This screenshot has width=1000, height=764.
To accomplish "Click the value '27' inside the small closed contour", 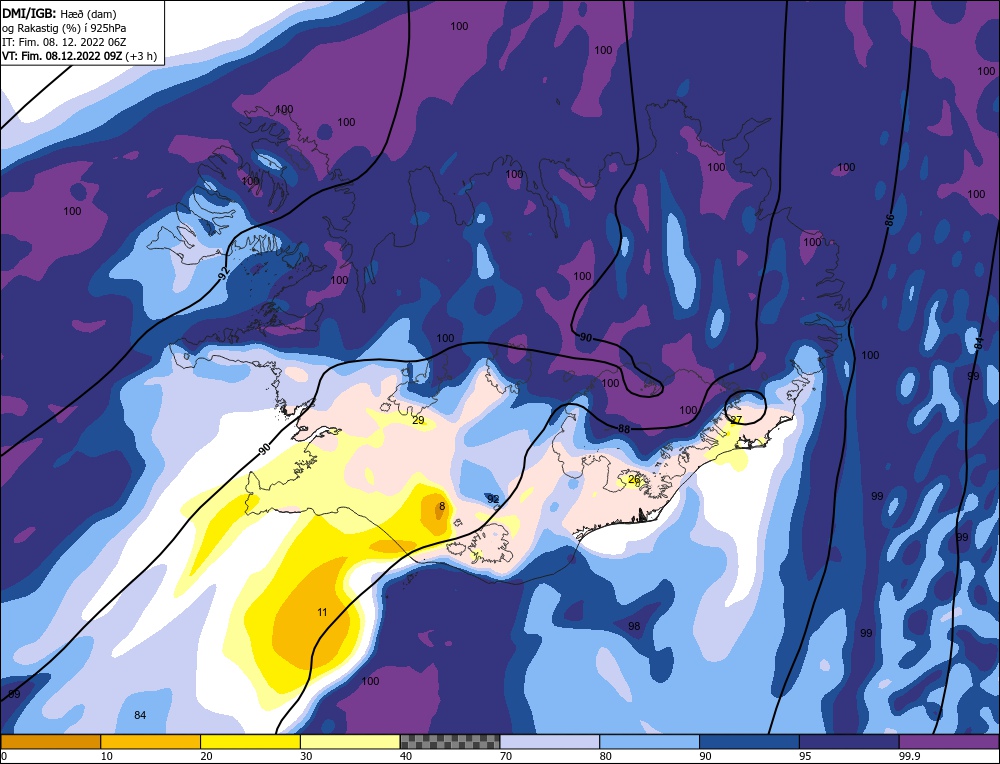I will coord(736,420).
